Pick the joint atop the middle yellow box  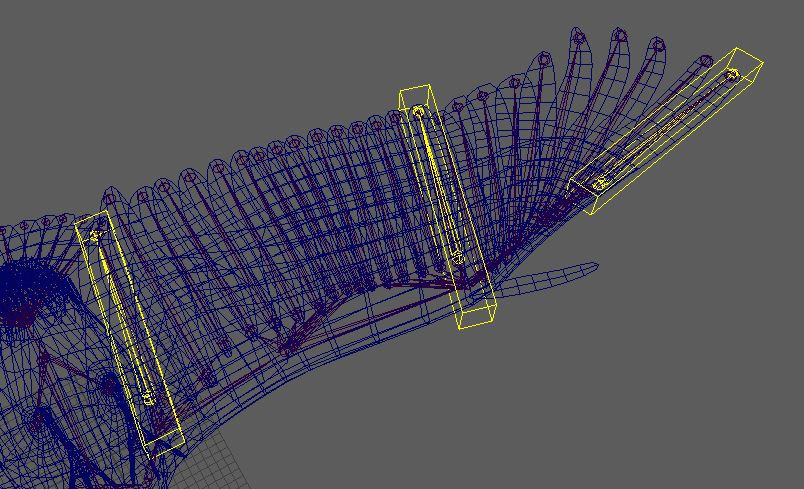click(418, 111)
